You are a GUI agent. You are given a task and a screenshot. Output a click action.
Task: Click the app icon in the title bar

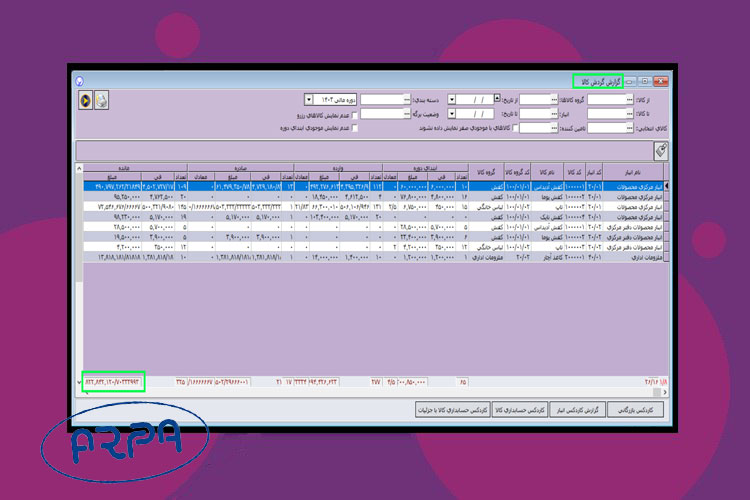[x=81, y=80]
